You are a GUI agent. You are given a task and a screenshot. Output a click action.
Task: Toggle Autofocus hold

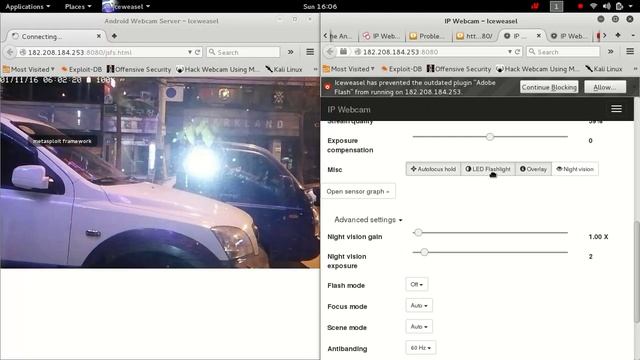click(x=433, y=169)
